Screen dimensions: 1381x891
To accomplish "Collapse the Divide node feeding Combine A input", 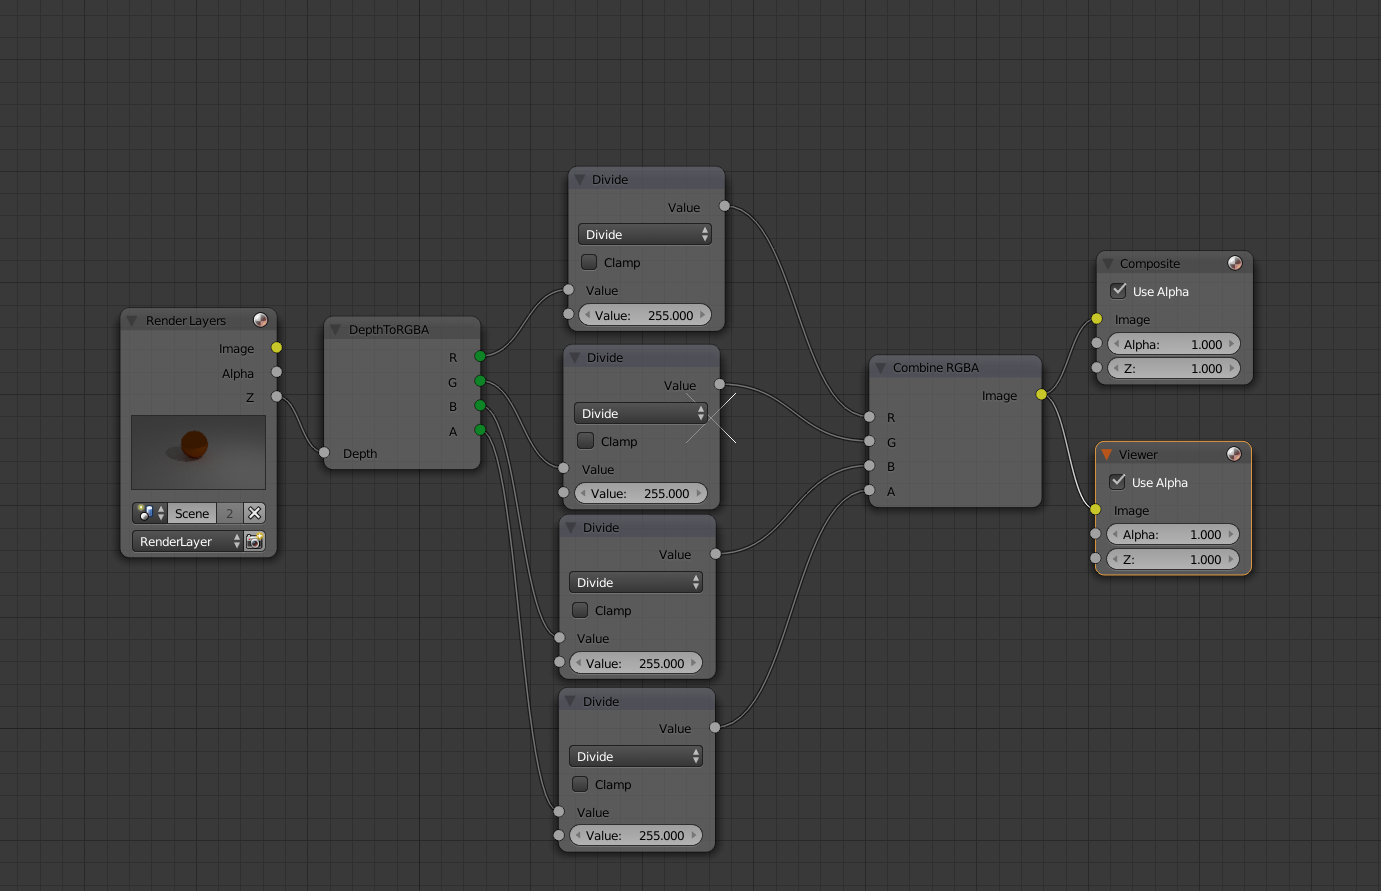I will pyautogui.click(x=570, y=701).
